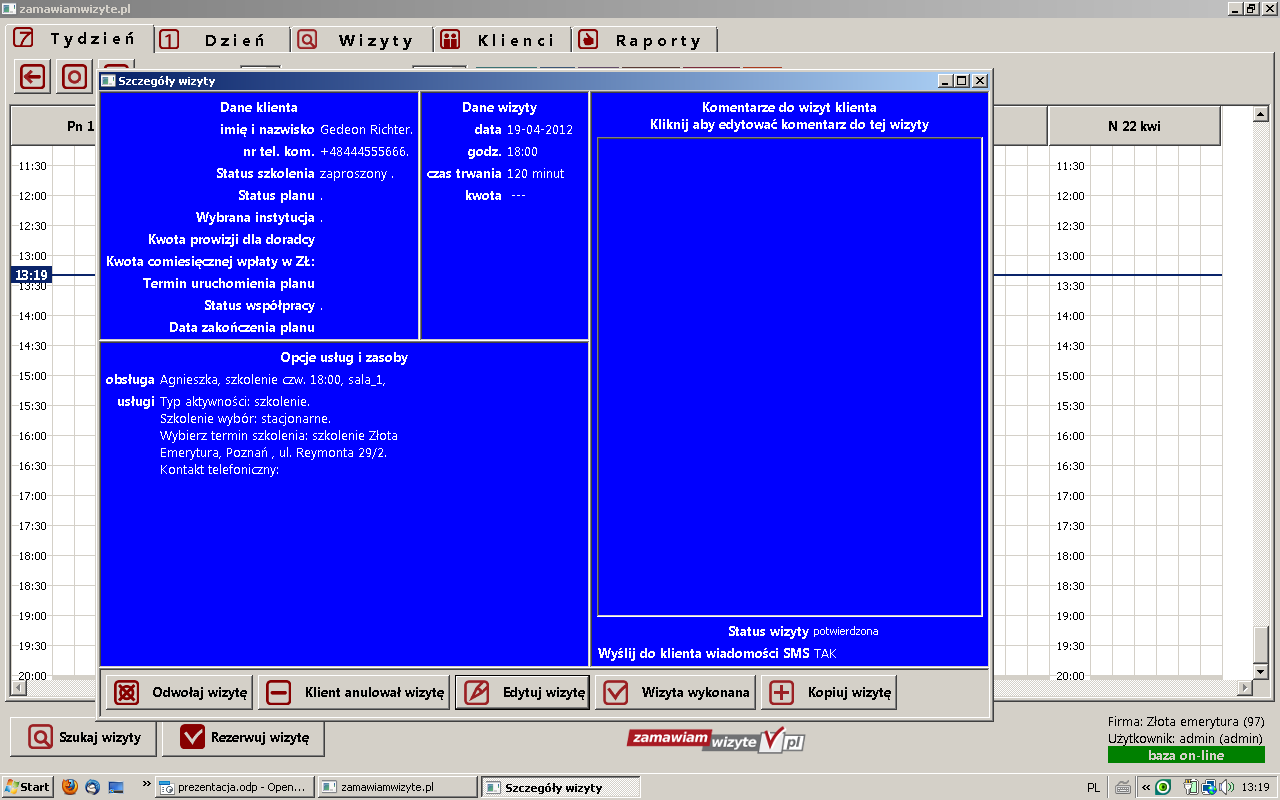Click visit status potwierdzona
1280x800 pixels.
pyautogui.click(x=846, y=632)
